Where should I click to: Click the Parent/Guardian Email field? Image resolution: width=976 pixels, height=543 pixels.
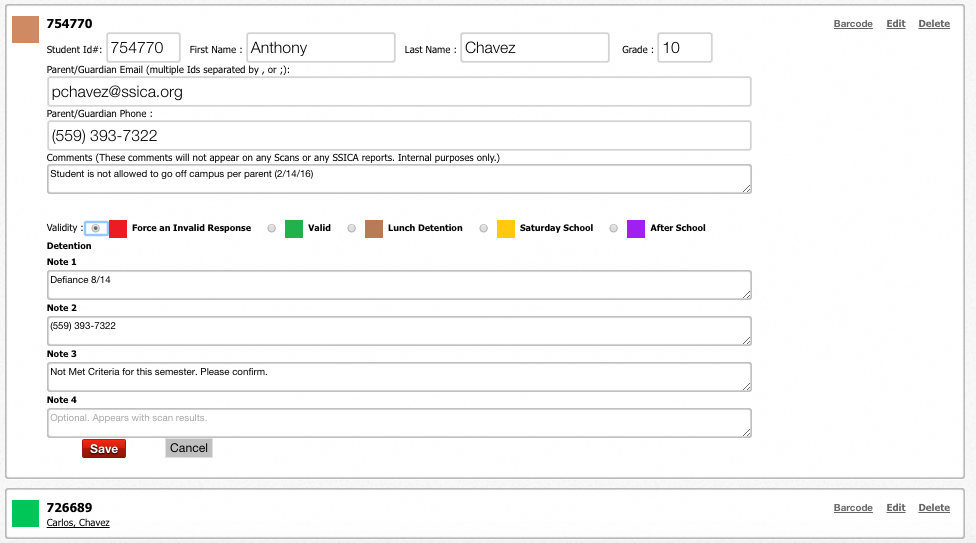(x=399, y=92)
